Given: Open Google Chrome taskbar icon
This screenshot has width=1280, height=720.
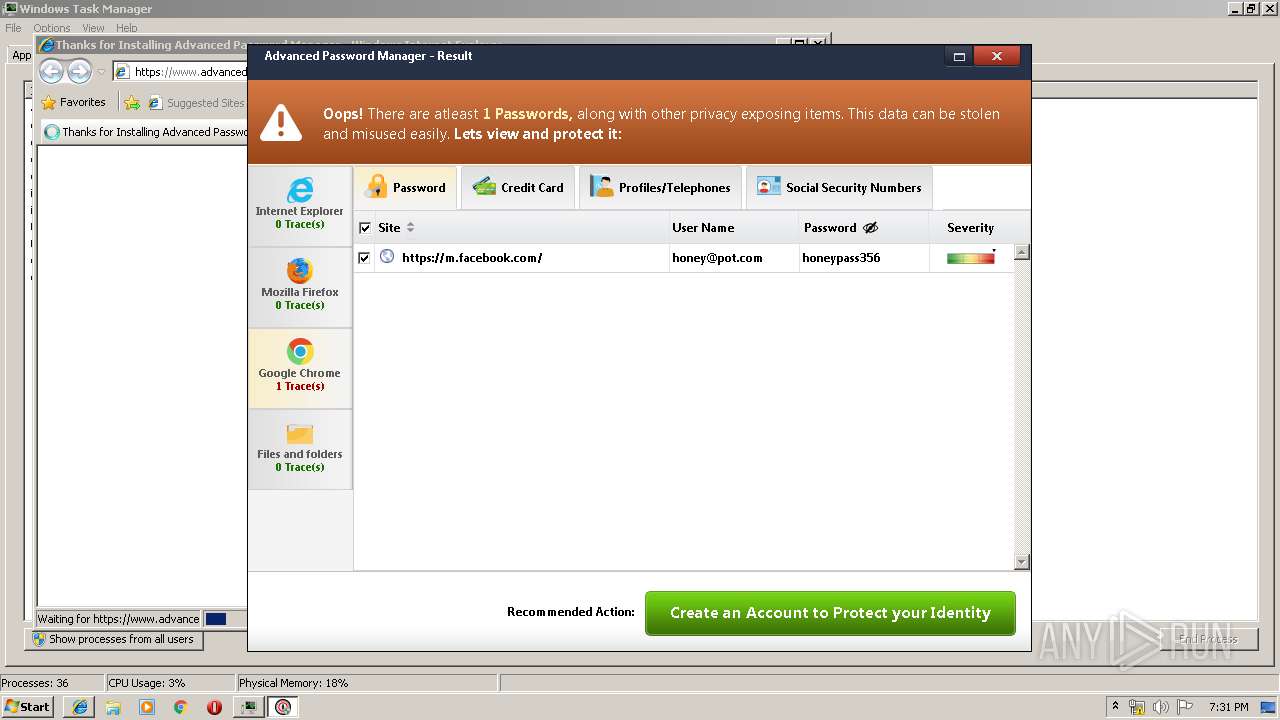Looking at the screenshot, I should tap(181, 707).
